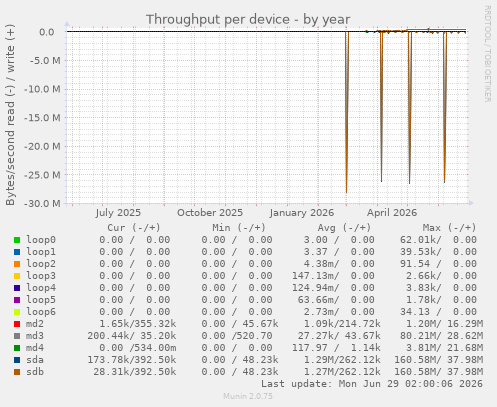This screenshot has height=407, width=497.
Task: Click the first read spike reaching past -25 M
Action: [x=347, y=112]
